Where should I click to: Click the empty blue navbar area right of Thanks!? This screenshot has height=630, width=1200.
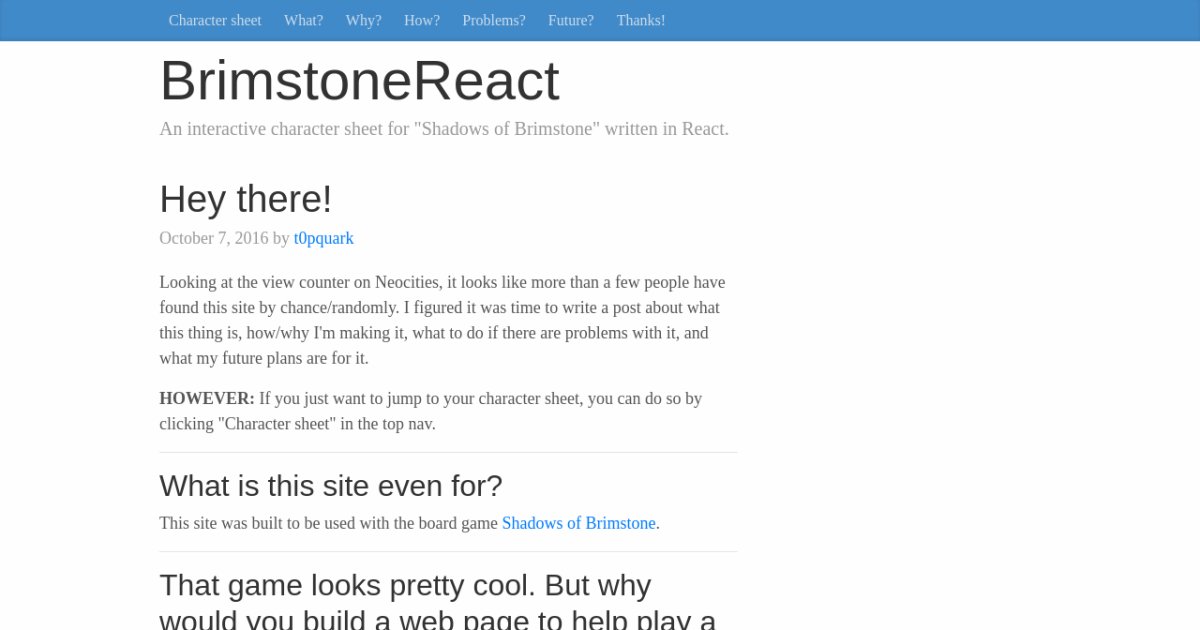tap(900, 20)
